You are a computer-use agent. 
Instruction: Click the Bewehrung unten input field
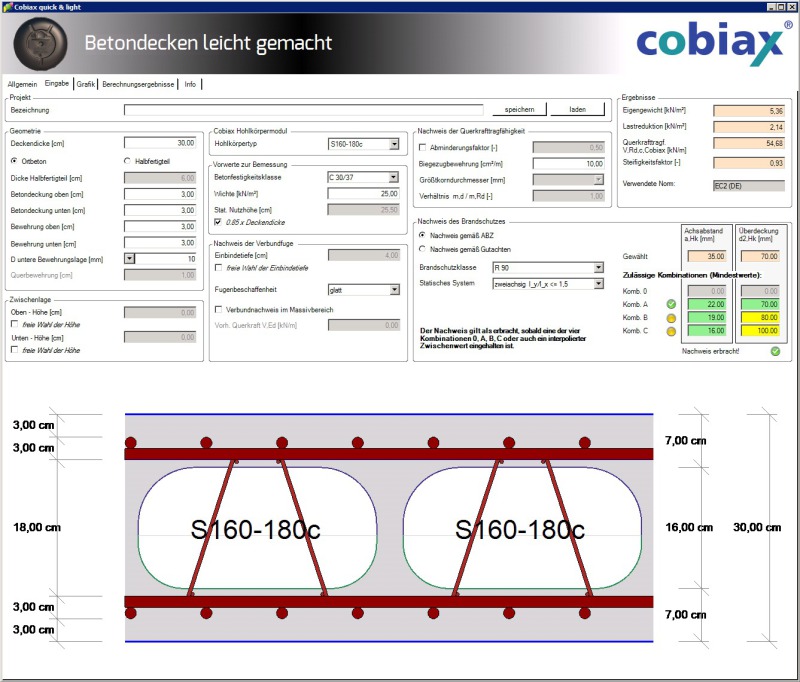click(160, 243)
